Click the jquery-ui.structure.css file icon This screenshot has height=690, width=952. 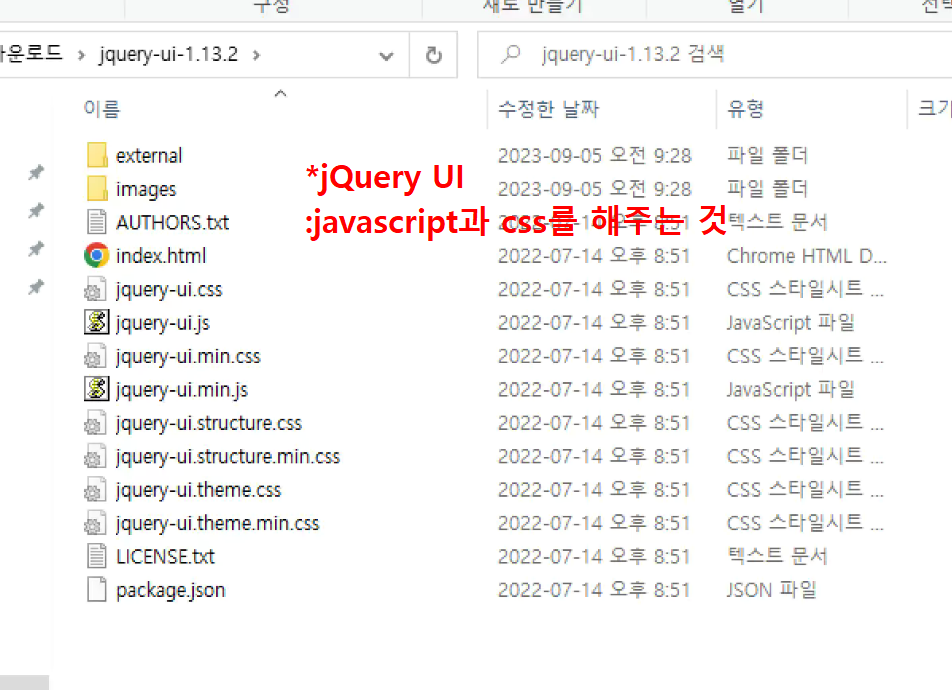click(95, 423)
